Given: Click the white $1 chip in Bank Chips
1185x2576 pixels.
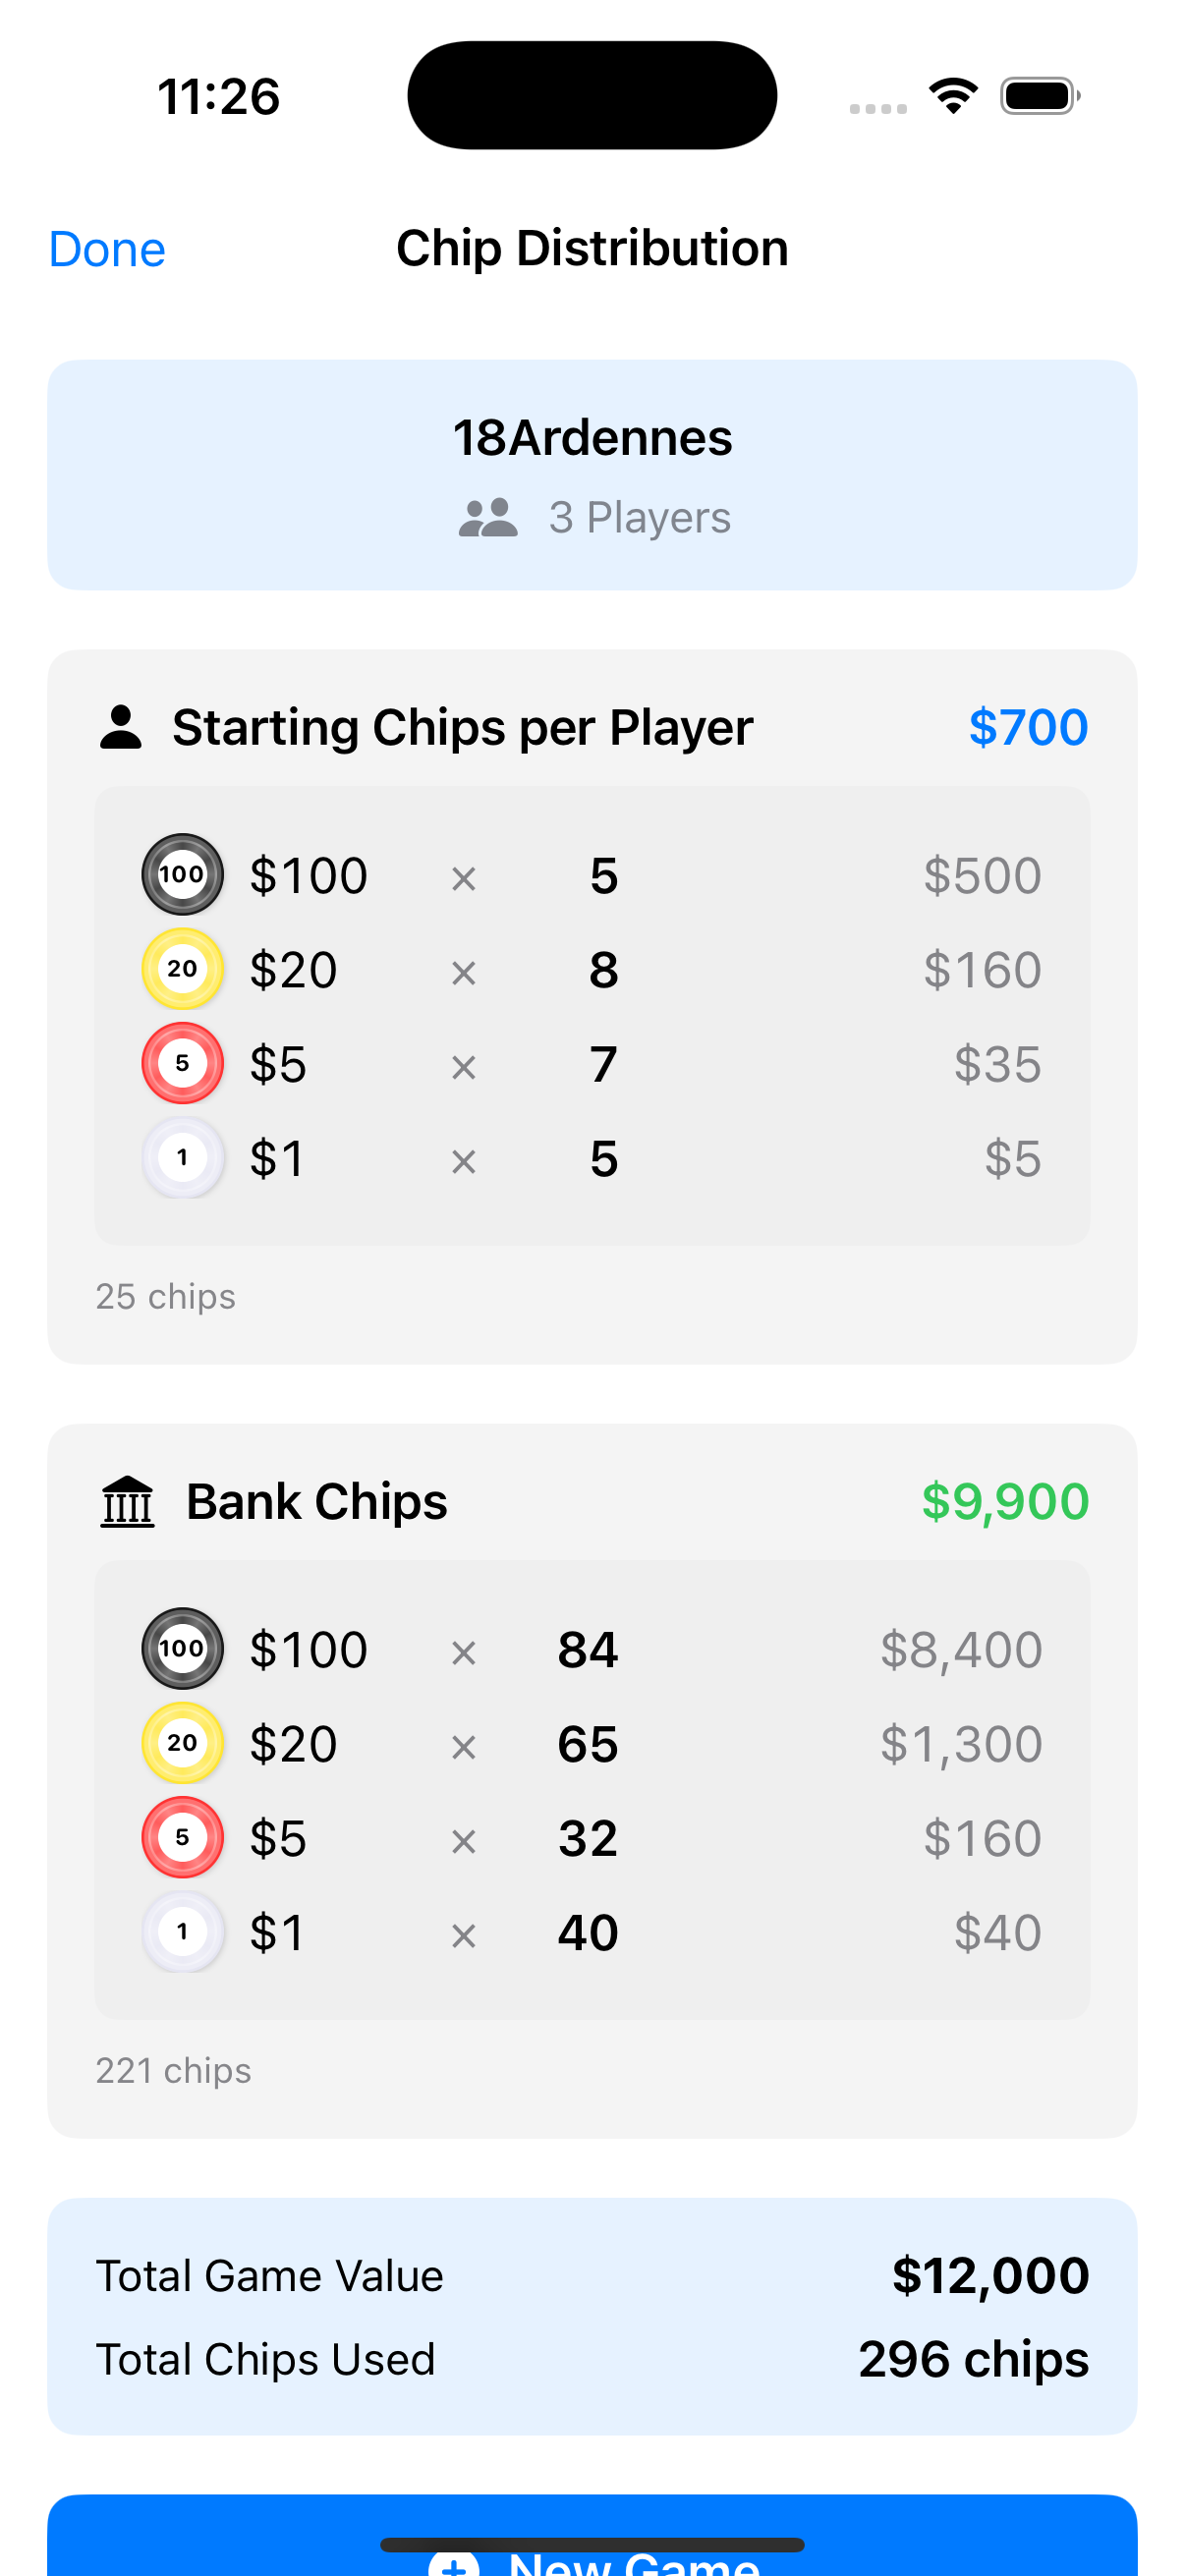Looking at the screenshot, I should tap(182, 1932).
